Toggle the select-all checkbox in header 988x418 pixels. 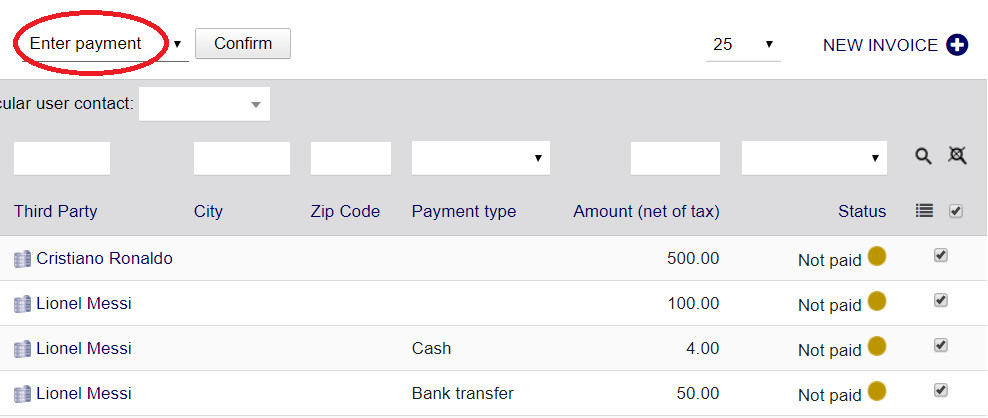[955, 211]
